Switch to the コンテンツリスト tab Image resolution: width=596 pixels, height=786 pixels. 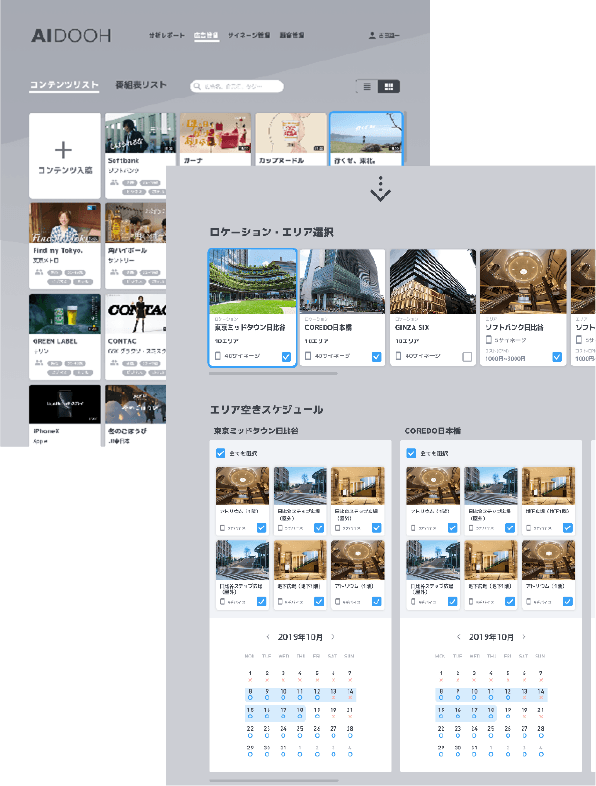coord(64,85)
